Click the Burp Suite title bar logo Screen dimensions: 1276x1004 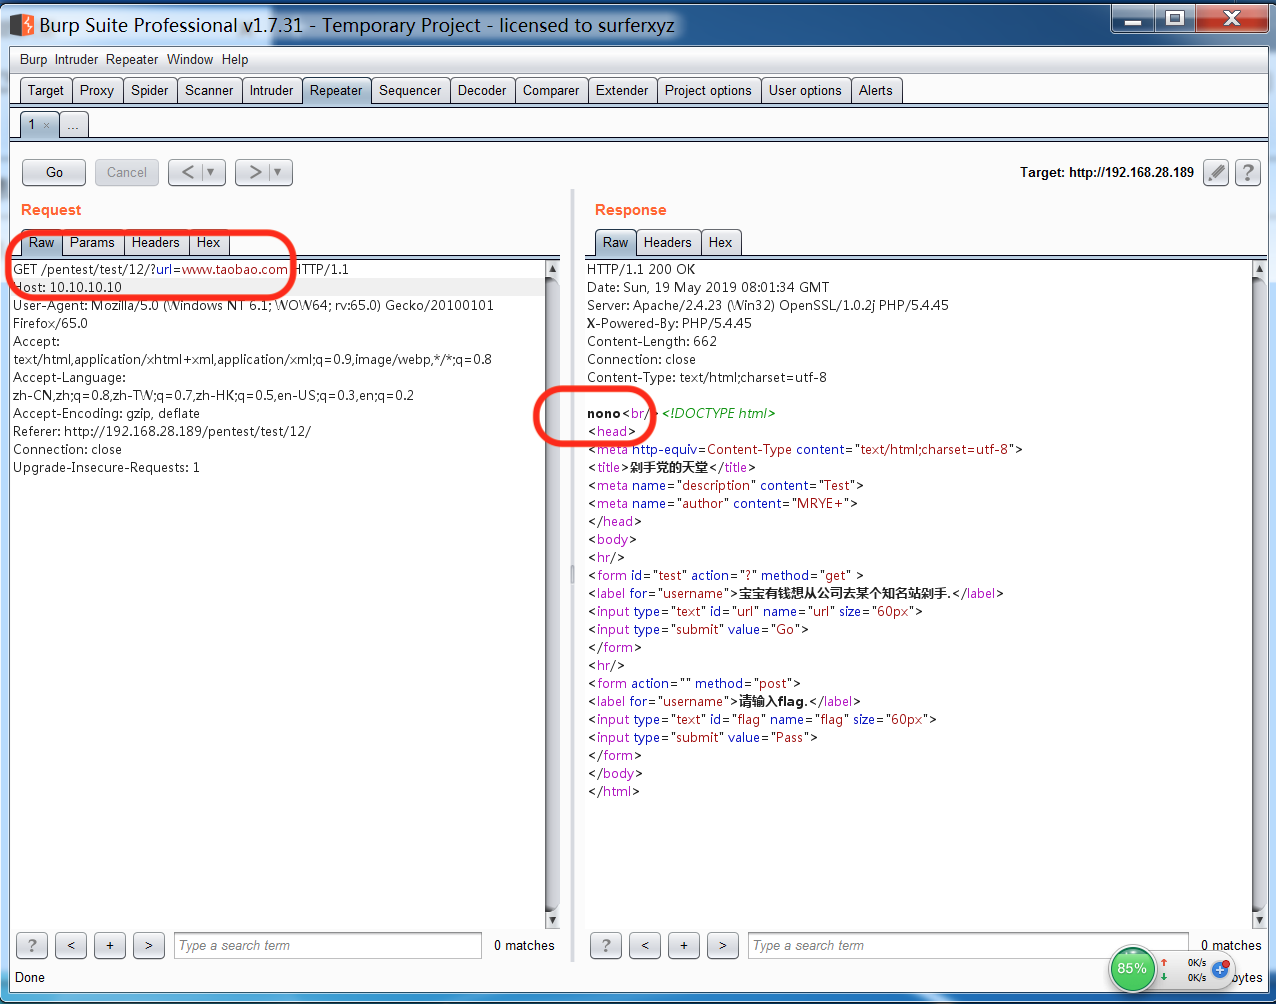22,24
